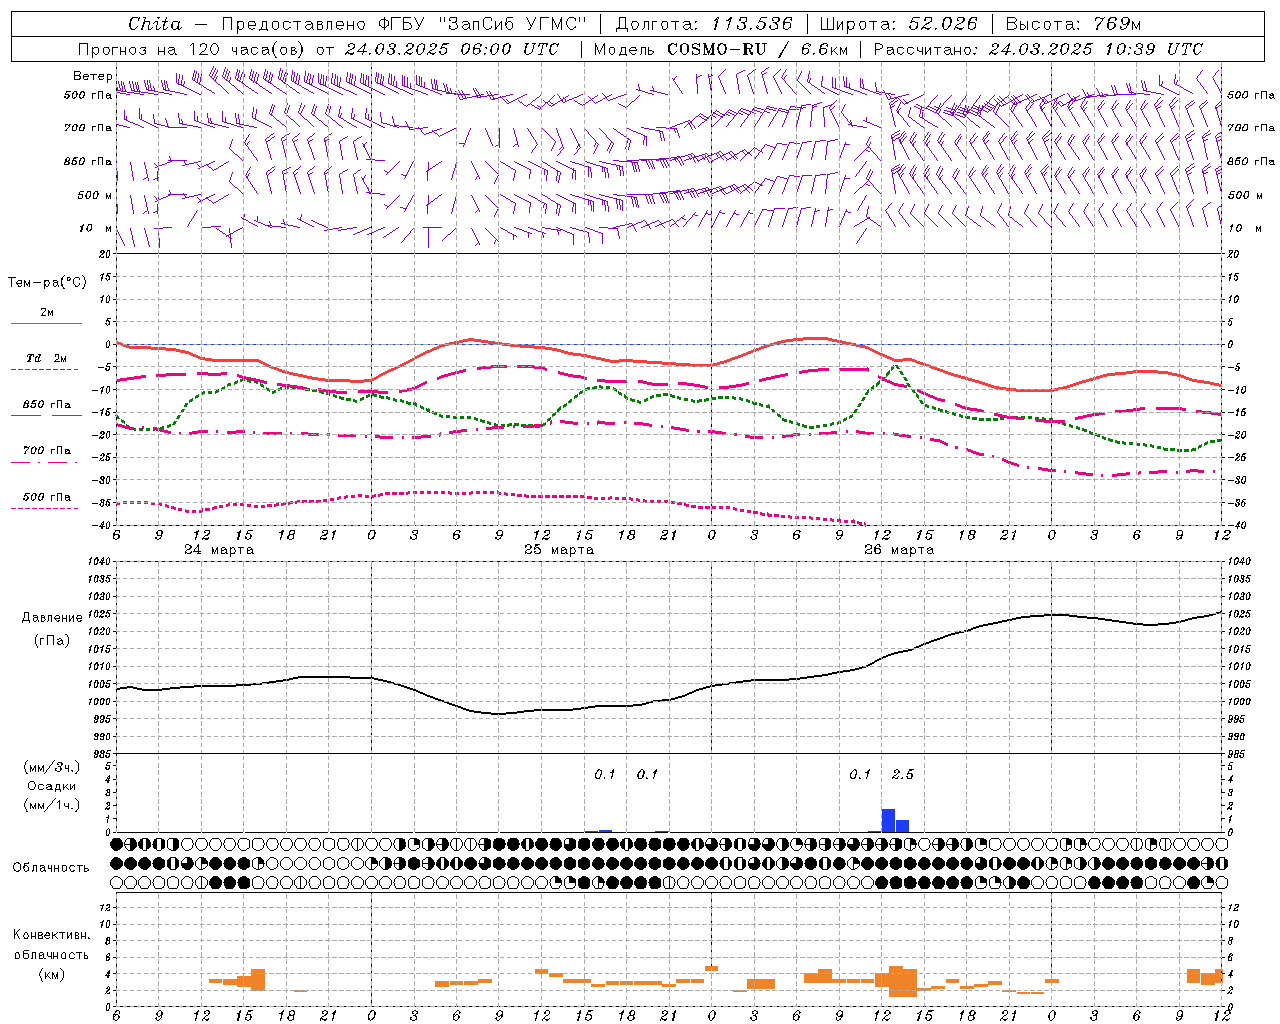Click the dotted "500 гПа" temperature legend entry
This screenshot has width=1280, height=1024.
[x=46, y=497]
